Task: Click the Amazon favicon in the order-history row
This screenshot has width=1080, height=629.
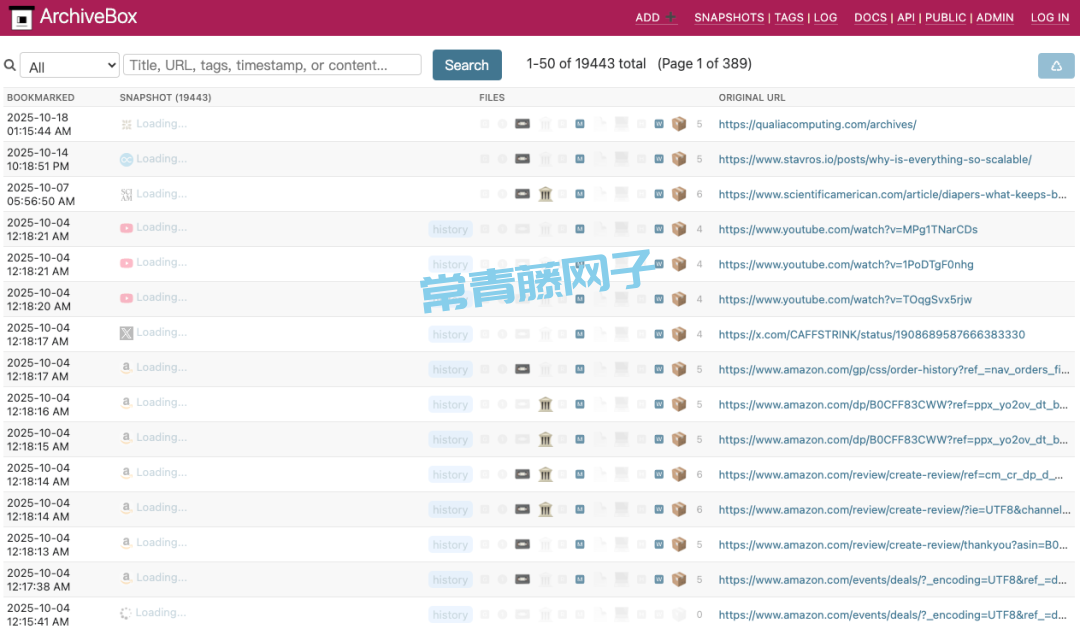Action: (126, 368)
